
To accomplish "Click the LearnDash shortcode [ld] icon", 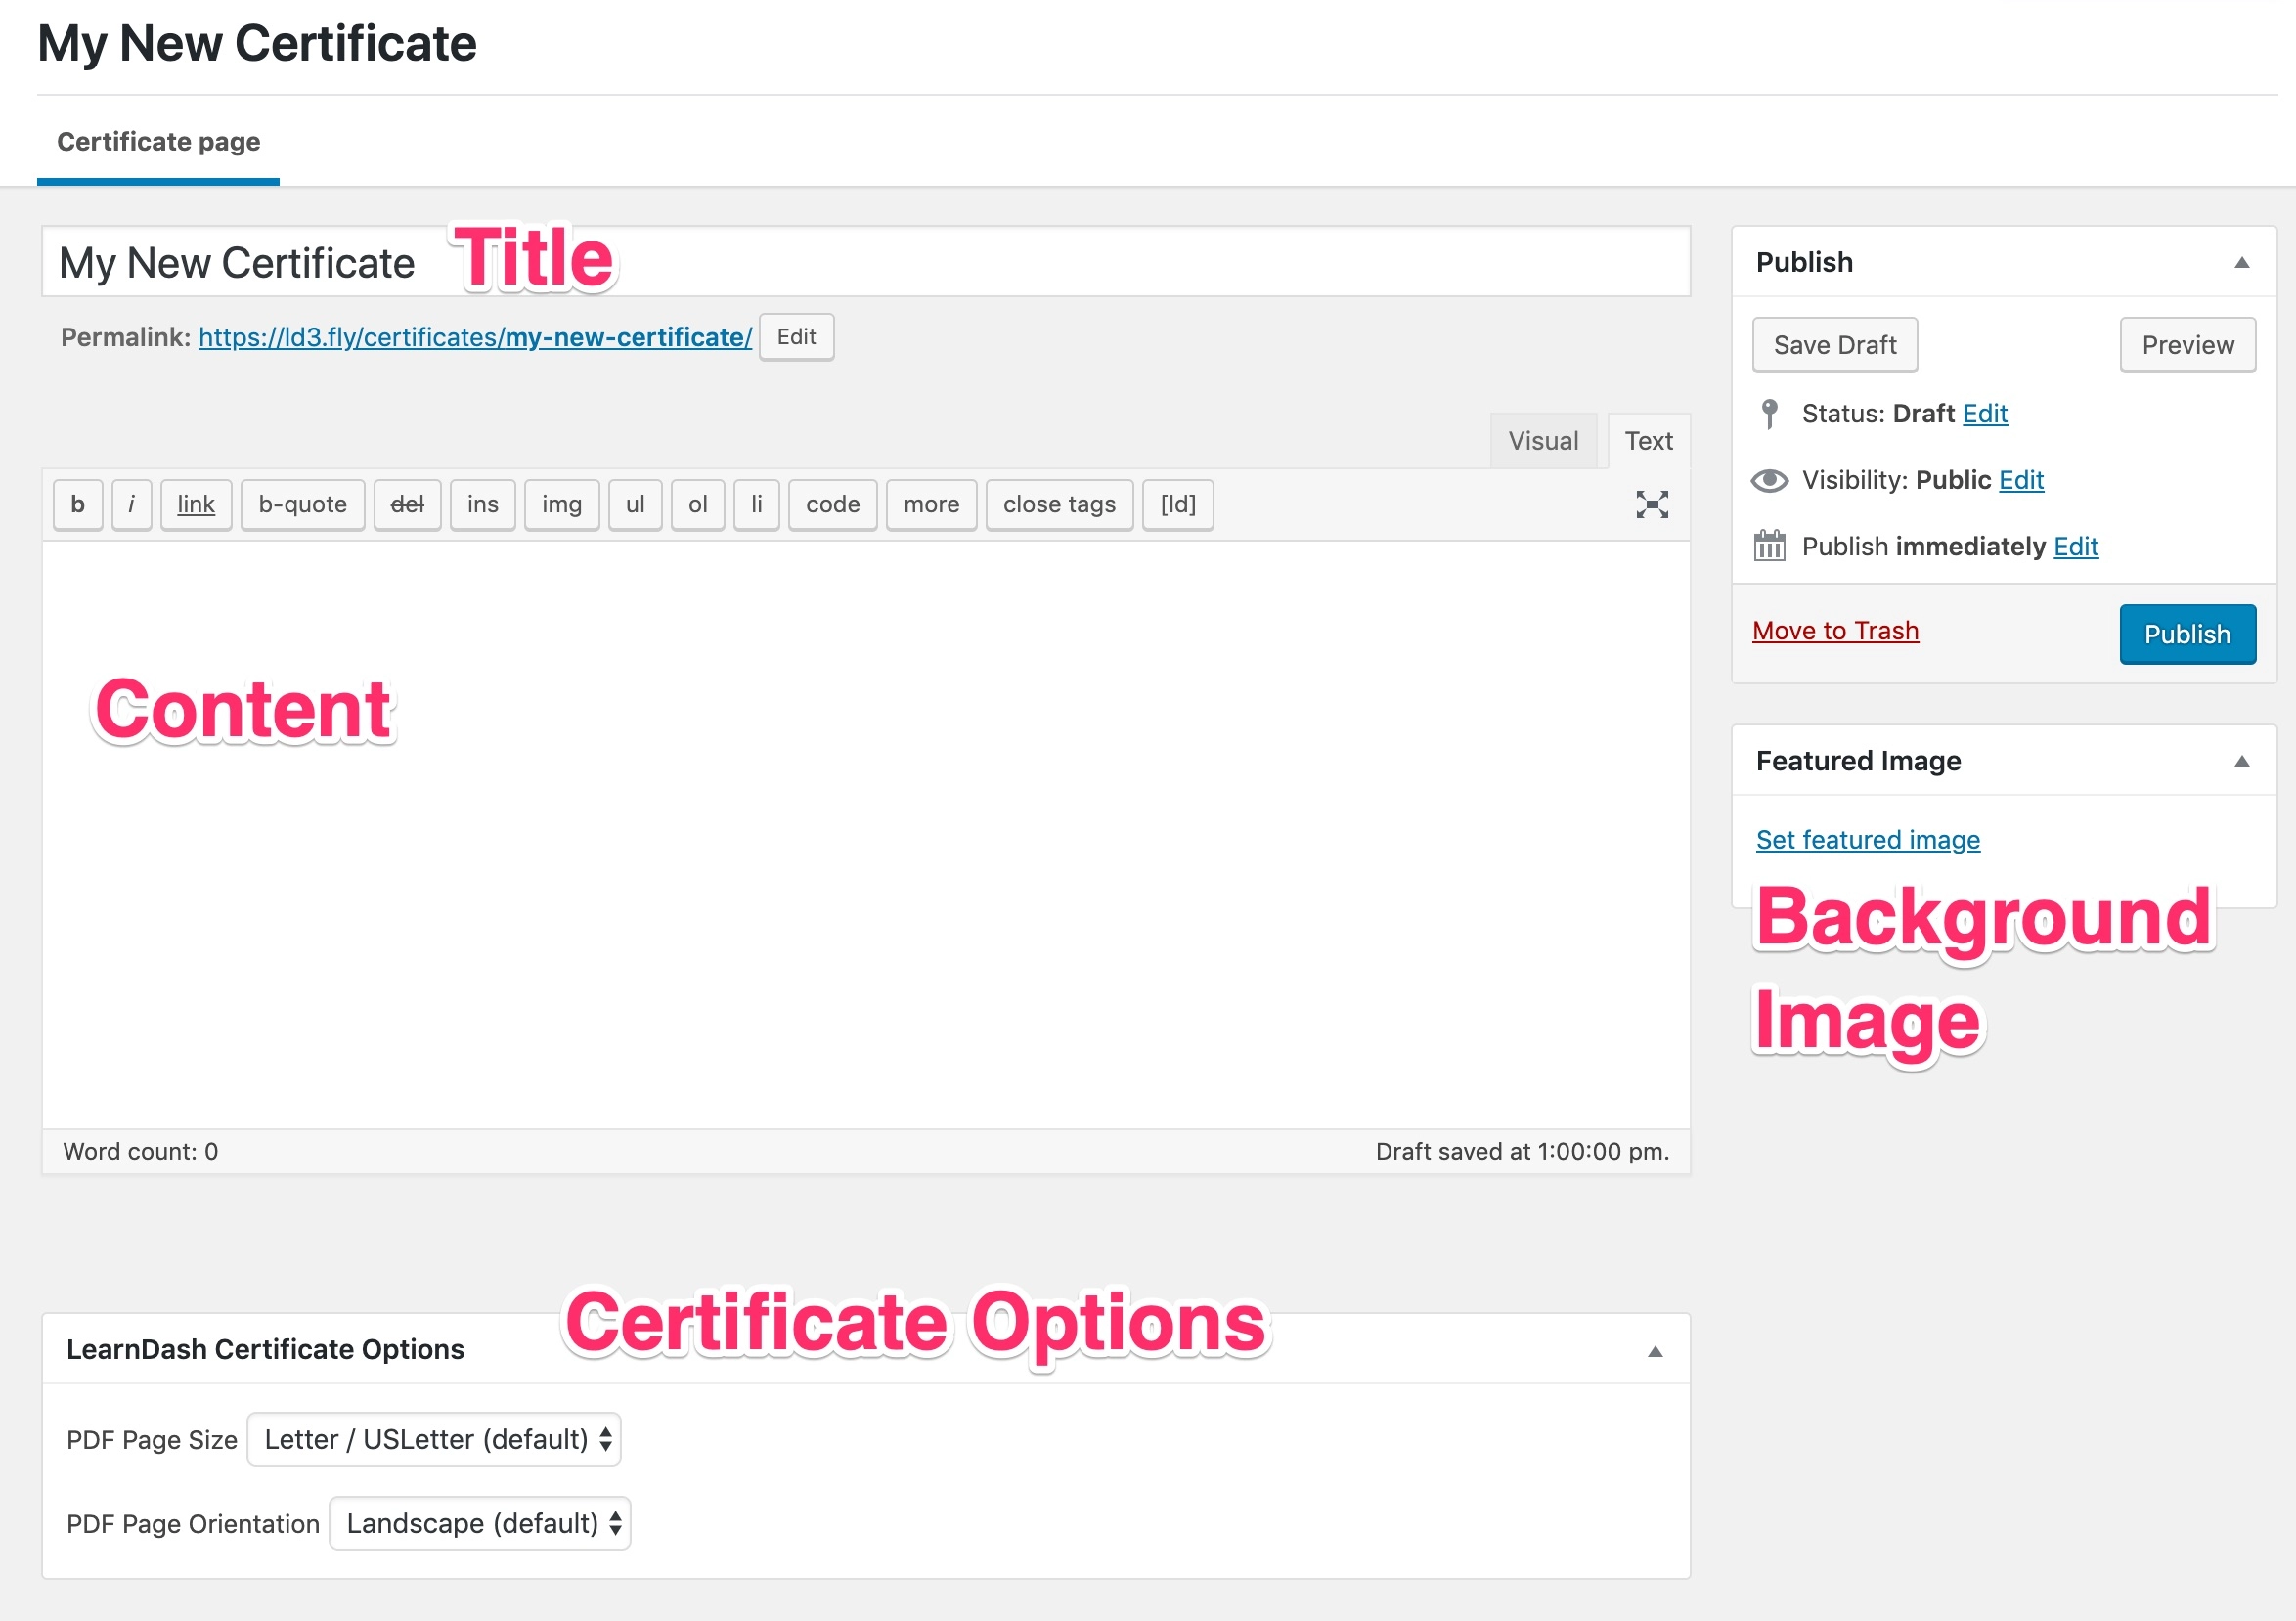I will [x=1175, y=505].
